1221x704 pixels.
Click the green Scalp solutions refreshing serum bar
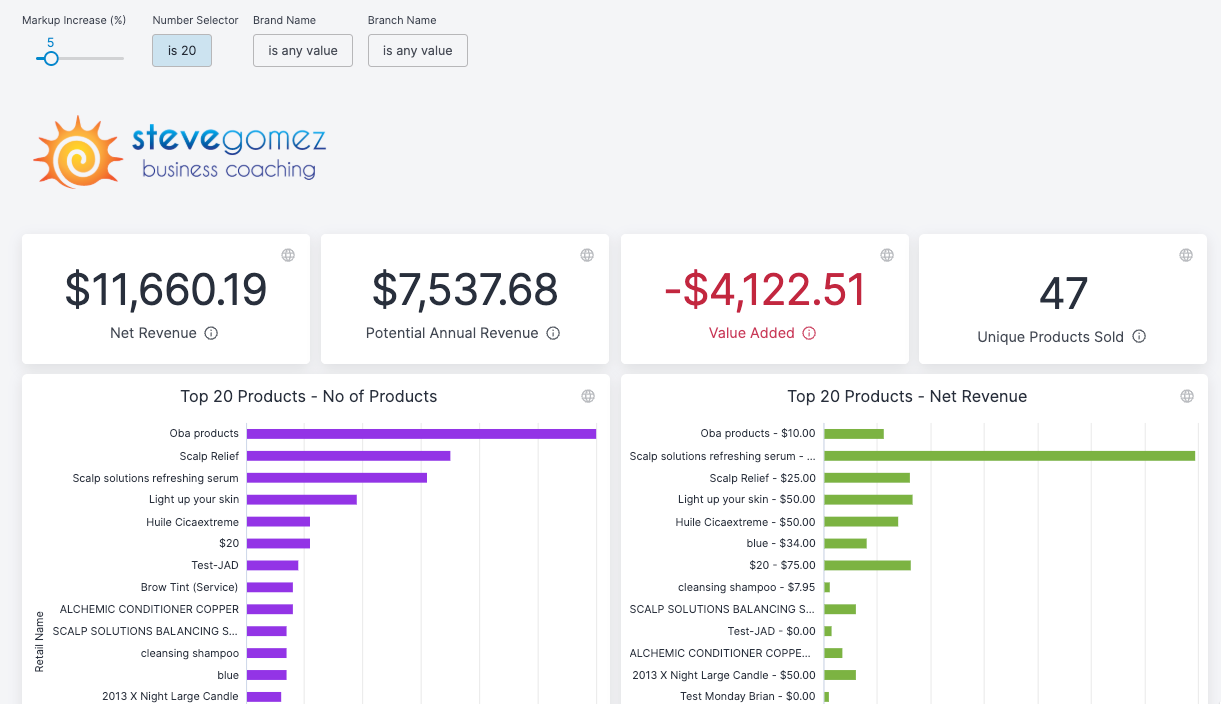pos(1009,456)
